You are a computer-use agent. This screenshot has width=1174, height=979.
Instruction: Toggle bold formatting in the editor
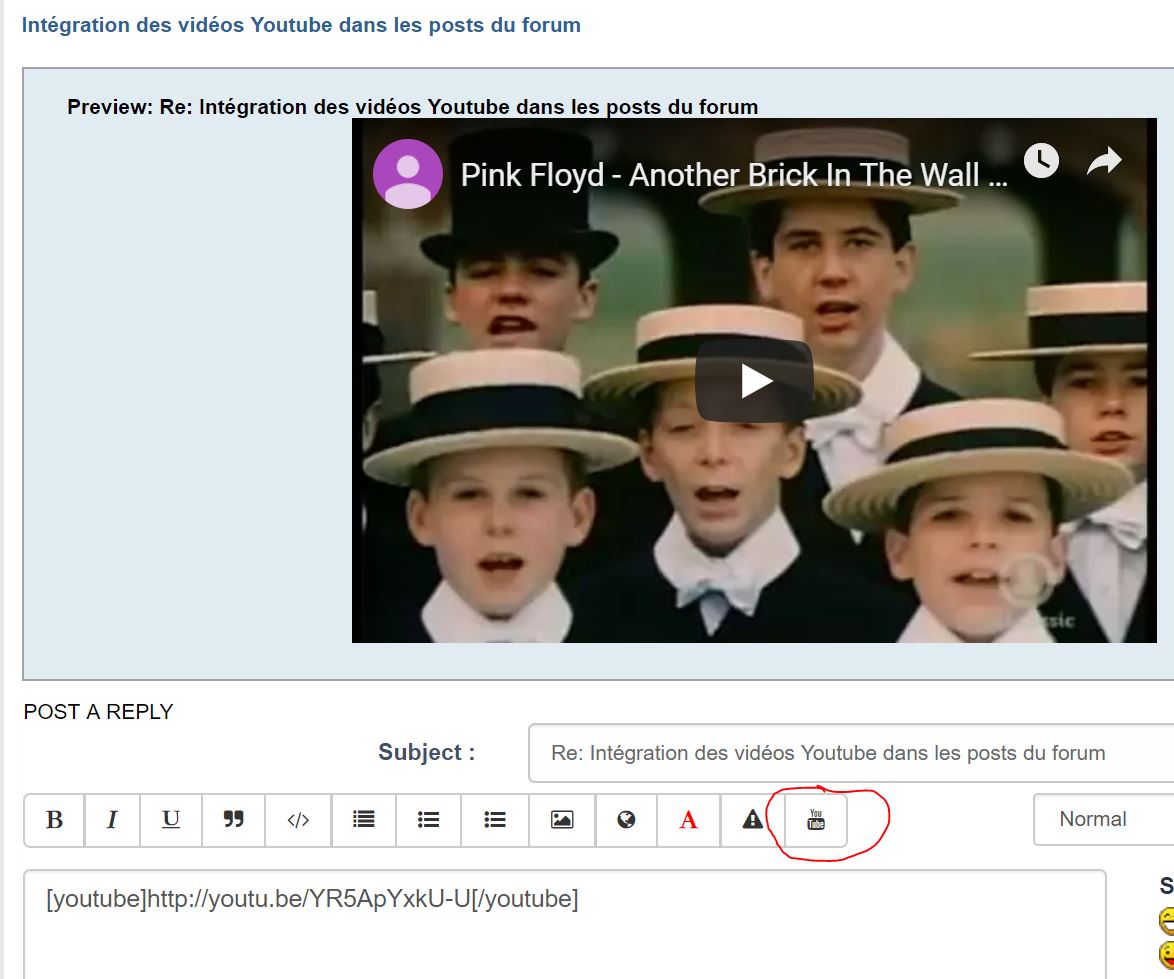tap(54, 820)
